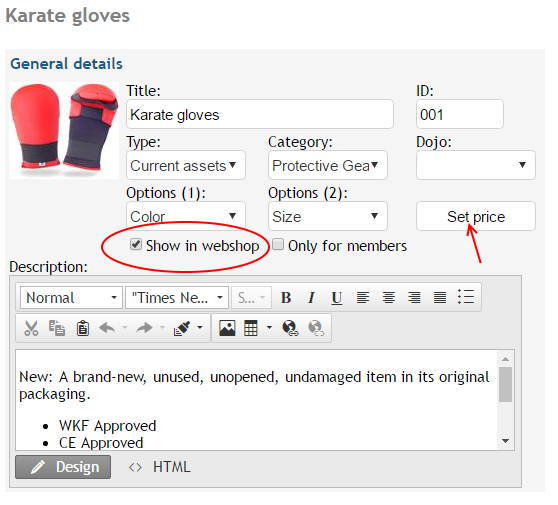Center align the description text
Screen dimensions: 558x505
389,298
